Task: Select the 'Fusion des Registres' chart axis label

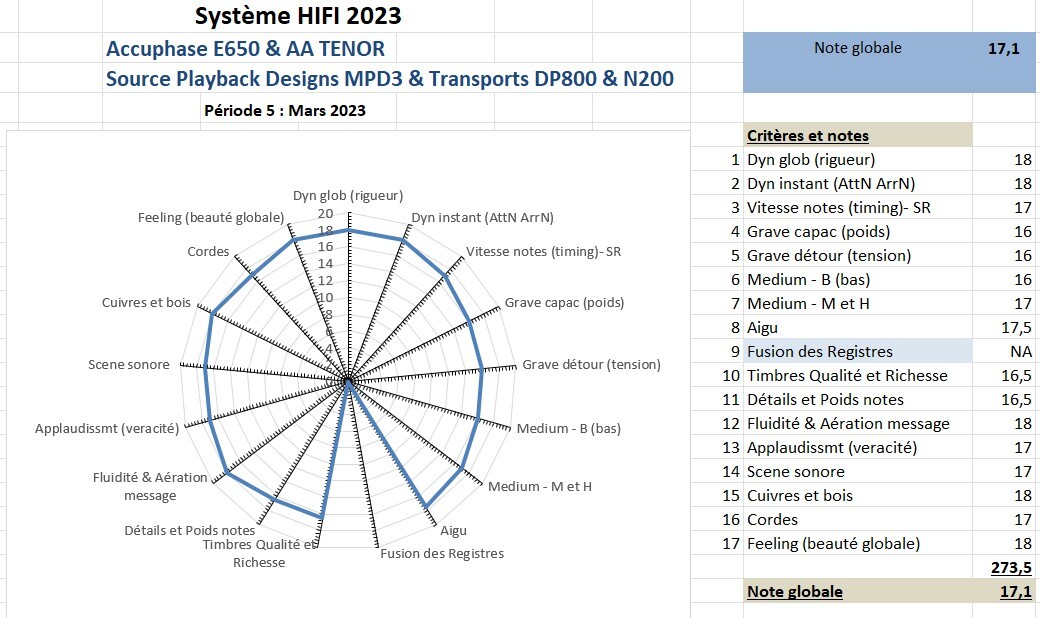Action: [x=442, y=554]
